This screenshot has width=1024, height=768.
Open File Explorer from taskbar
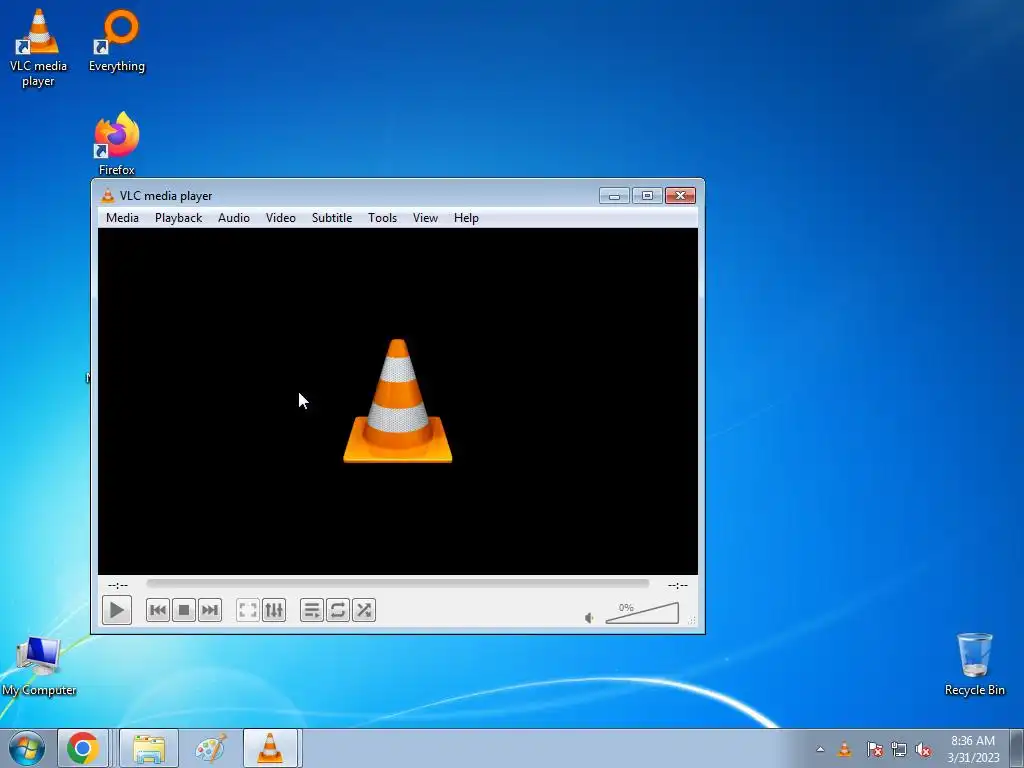pyautogui.click(x=149, y=748)
